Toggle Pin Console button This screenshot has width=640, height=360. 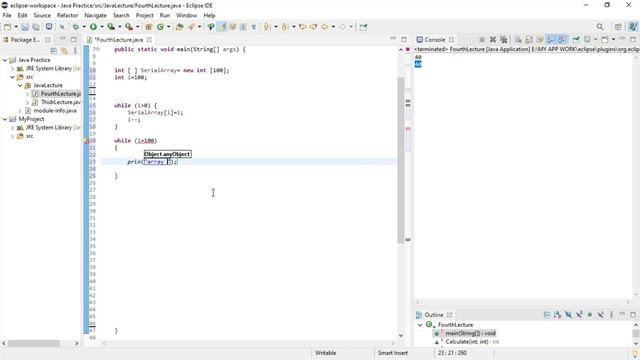pyautogui.click(x=576, y=40)
